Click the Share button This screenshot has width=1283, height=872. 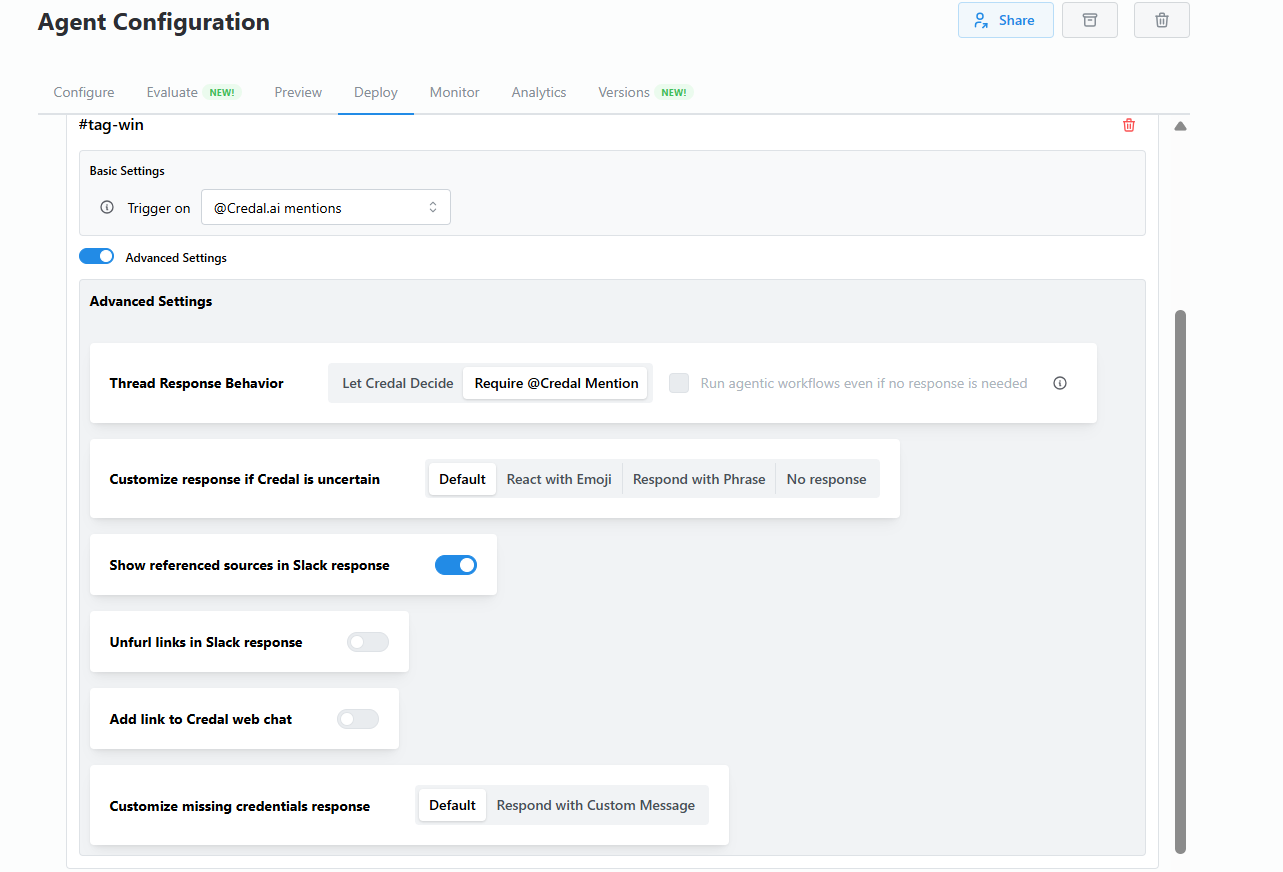(1005, 20)
